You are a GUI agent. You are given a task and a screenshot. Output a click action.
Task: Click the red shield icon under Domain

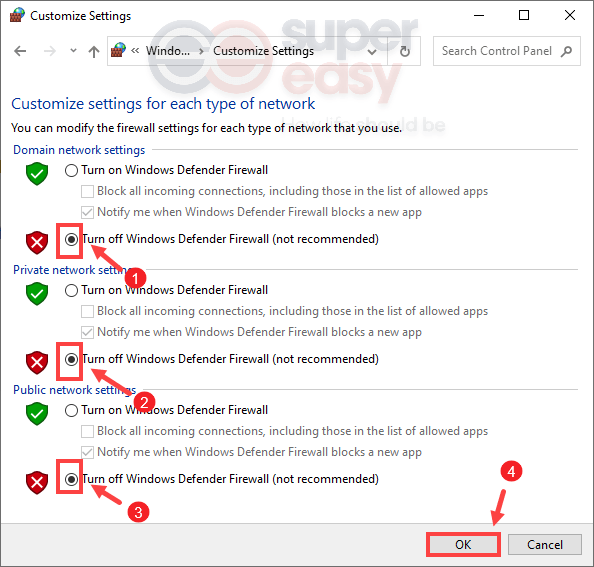pos(37,243)
